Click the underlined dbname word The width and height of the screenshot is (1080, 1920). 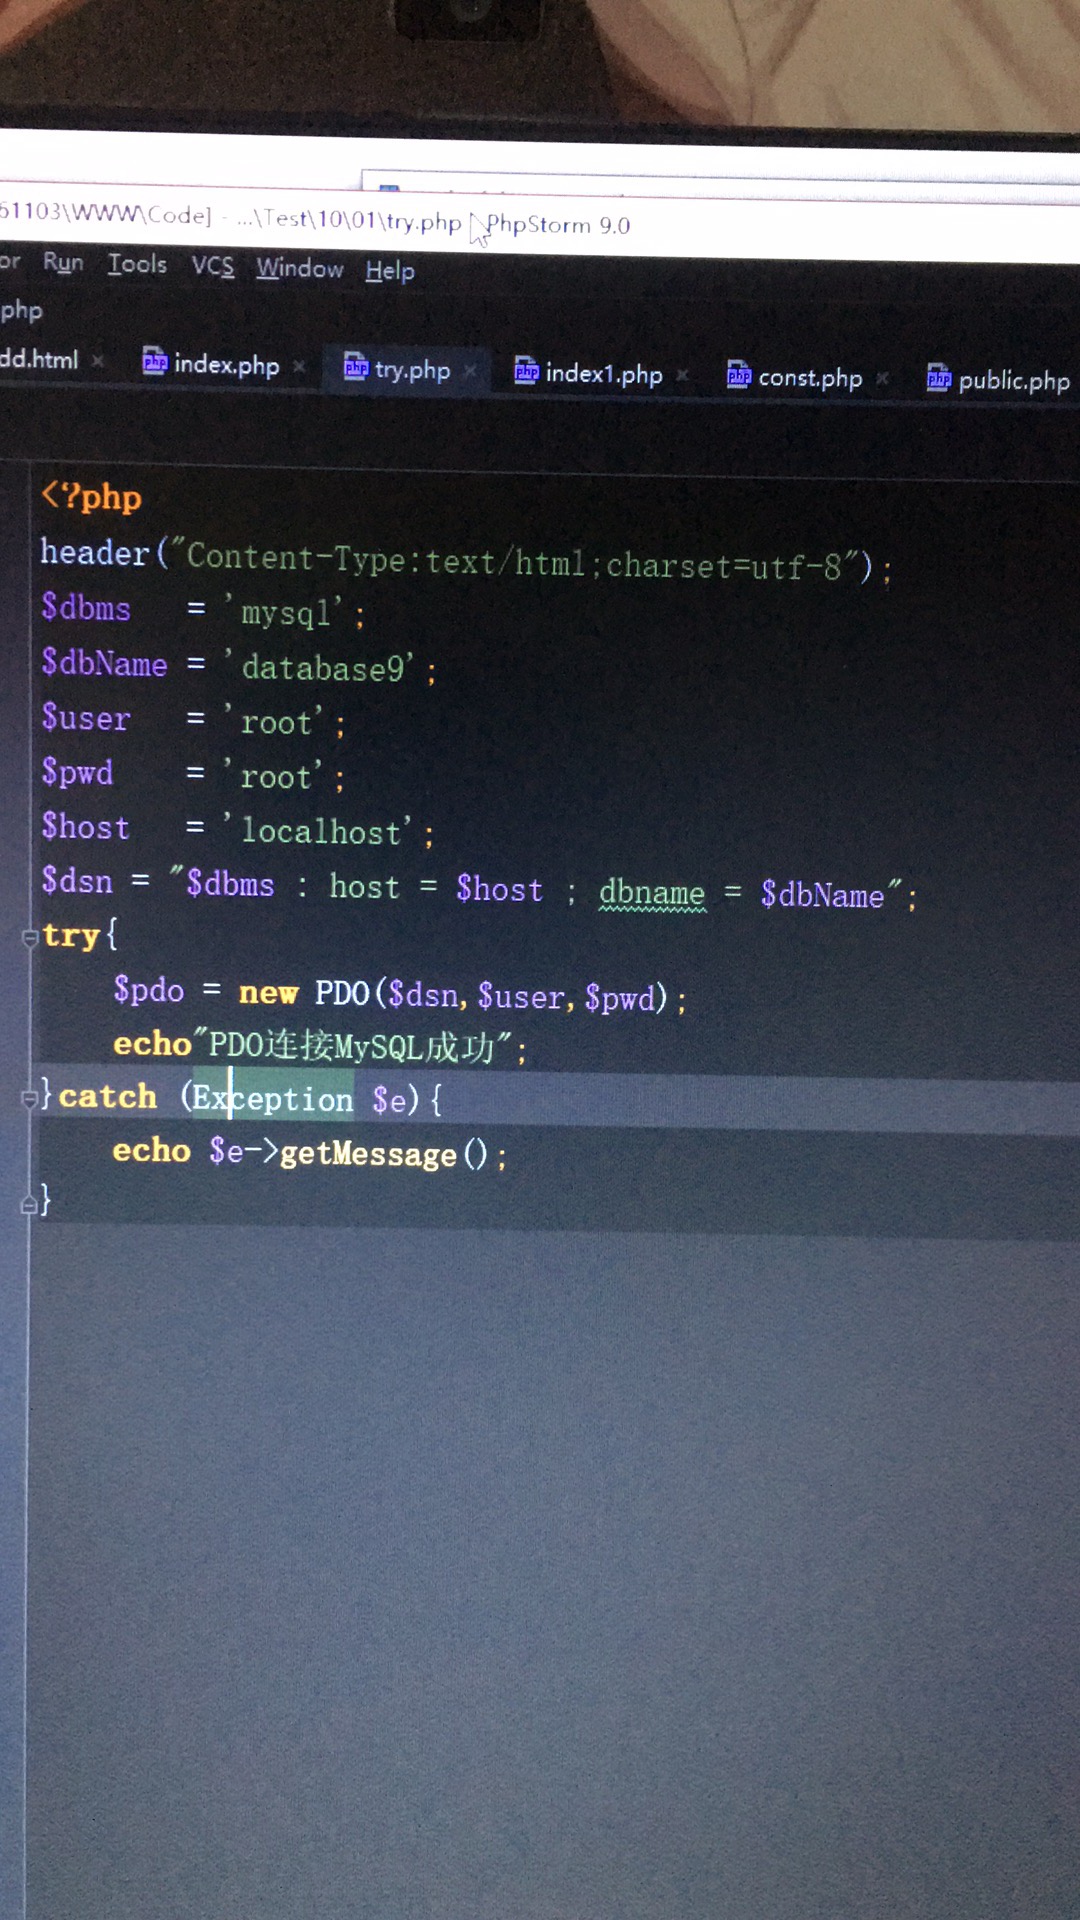(652, 893)
